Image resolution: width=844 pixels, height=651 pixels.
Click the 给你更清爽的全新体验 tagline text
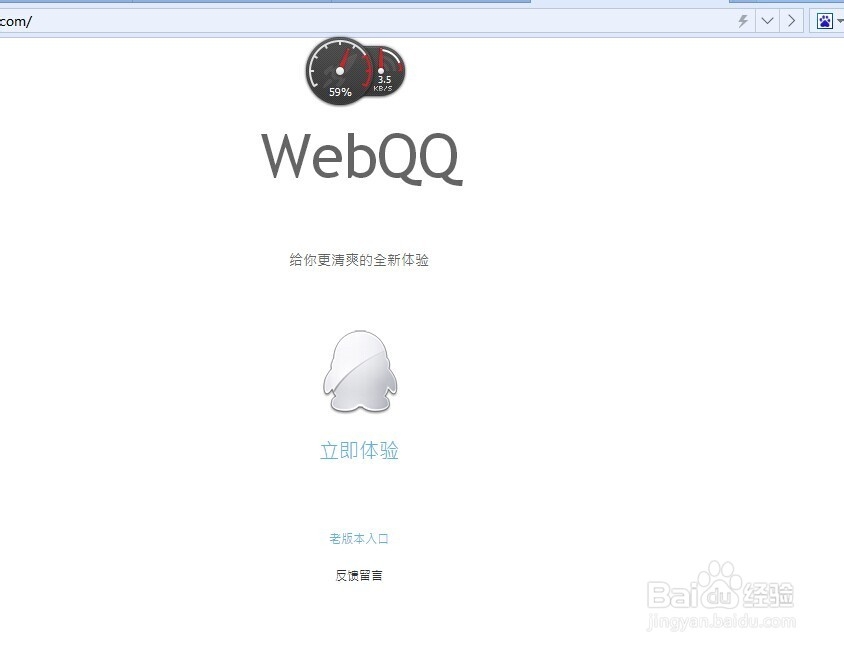[x=358, y=260]
